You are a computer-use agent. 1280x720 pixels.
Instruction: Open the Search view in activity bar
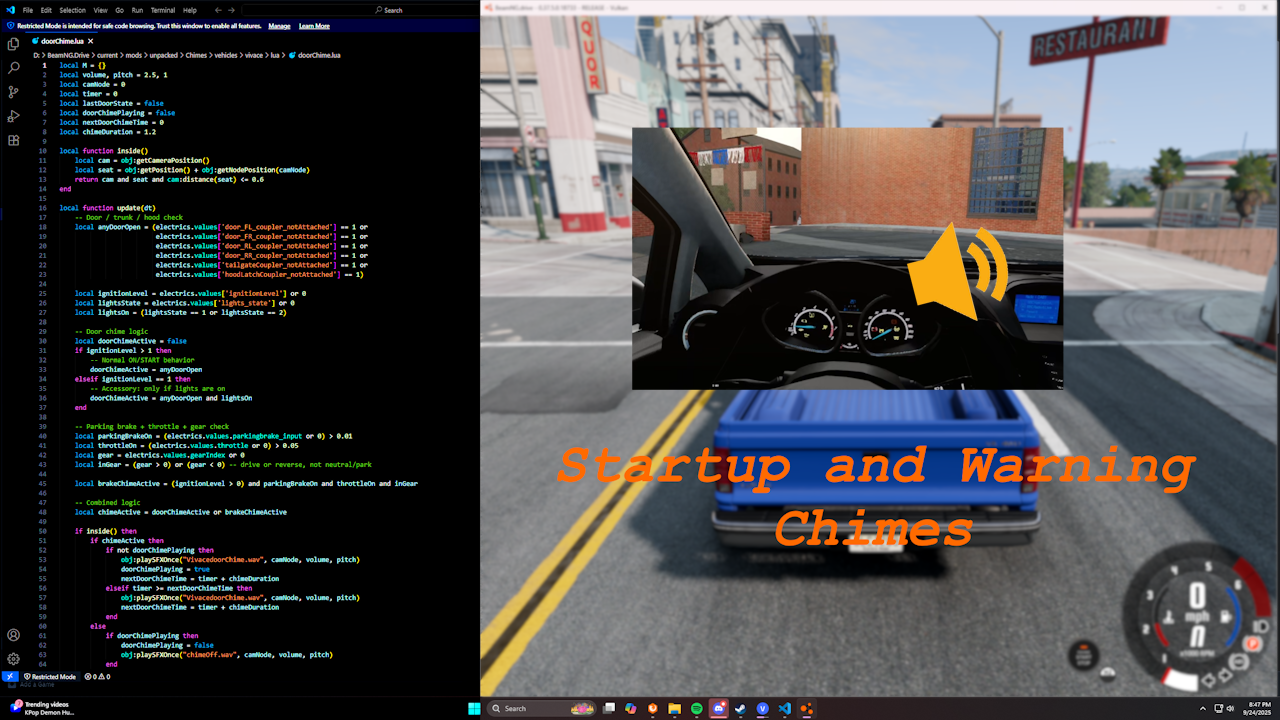coord(13,68)
